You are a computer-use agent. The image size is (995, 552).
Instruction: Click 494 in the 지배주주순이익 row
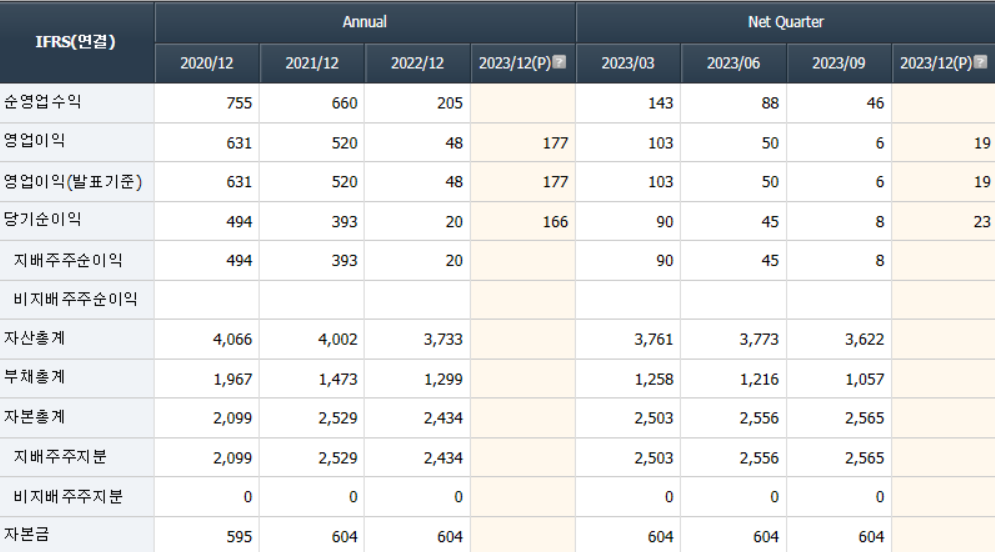239,261
